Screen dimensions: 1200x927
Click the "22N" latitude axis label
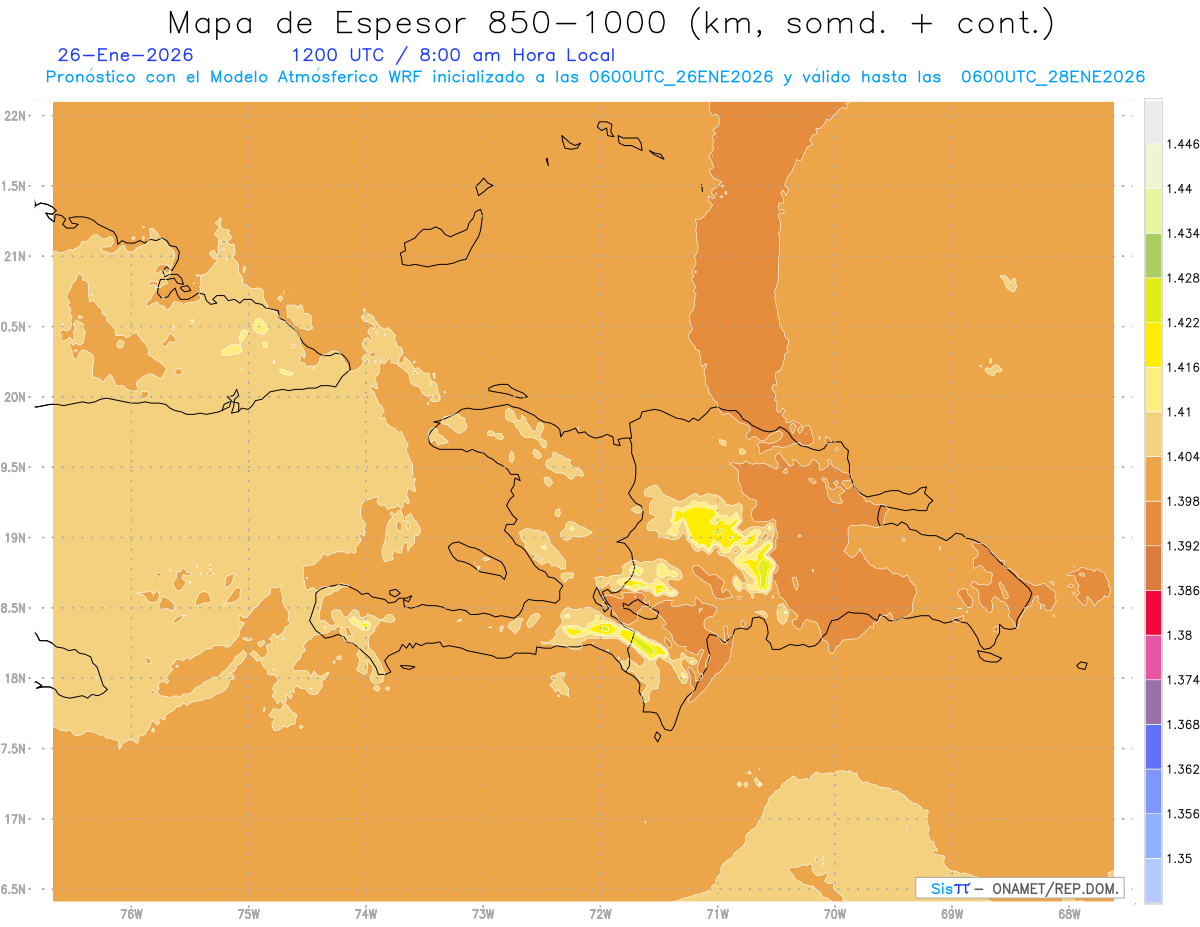[16, 115]
